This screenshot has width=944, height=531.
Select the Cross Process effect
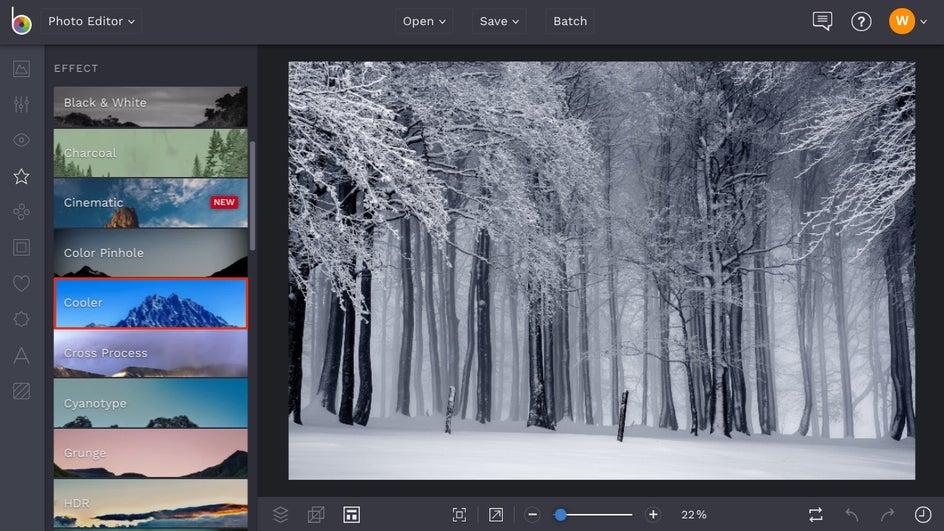(x=151, y=353)
